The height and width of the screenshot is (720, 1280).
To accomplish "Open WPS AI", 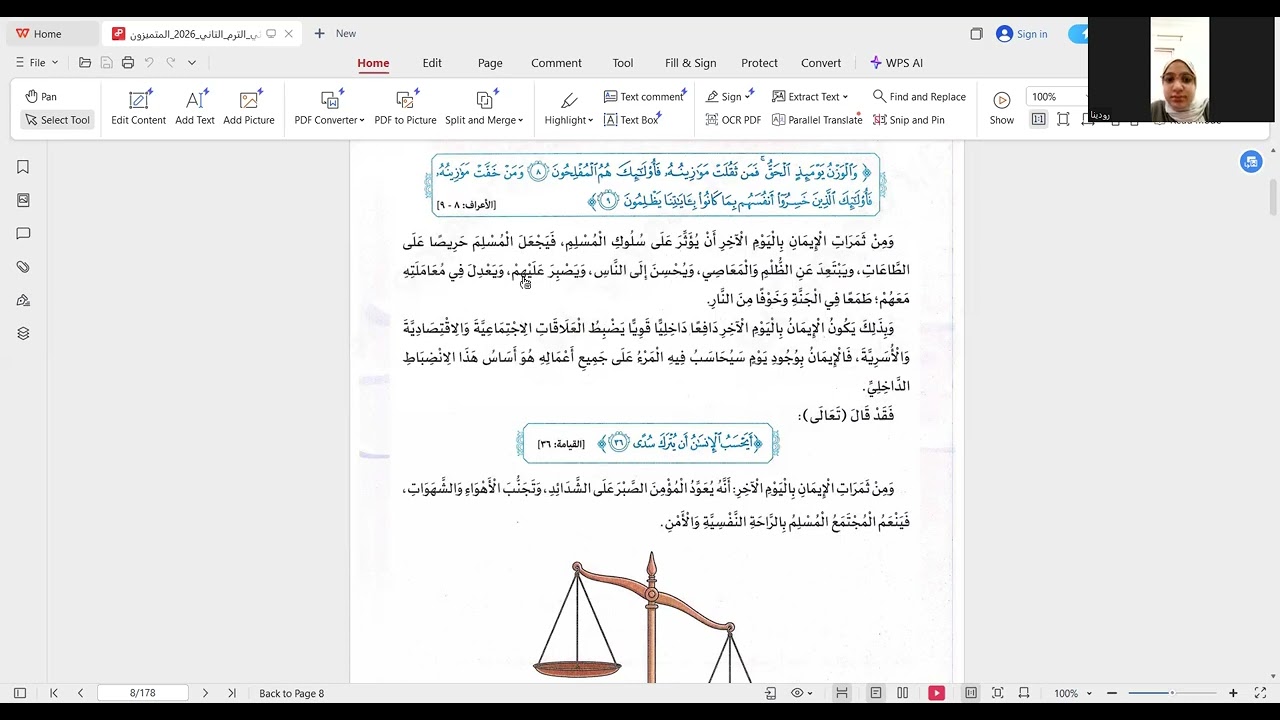I will (x=896, y=63).
